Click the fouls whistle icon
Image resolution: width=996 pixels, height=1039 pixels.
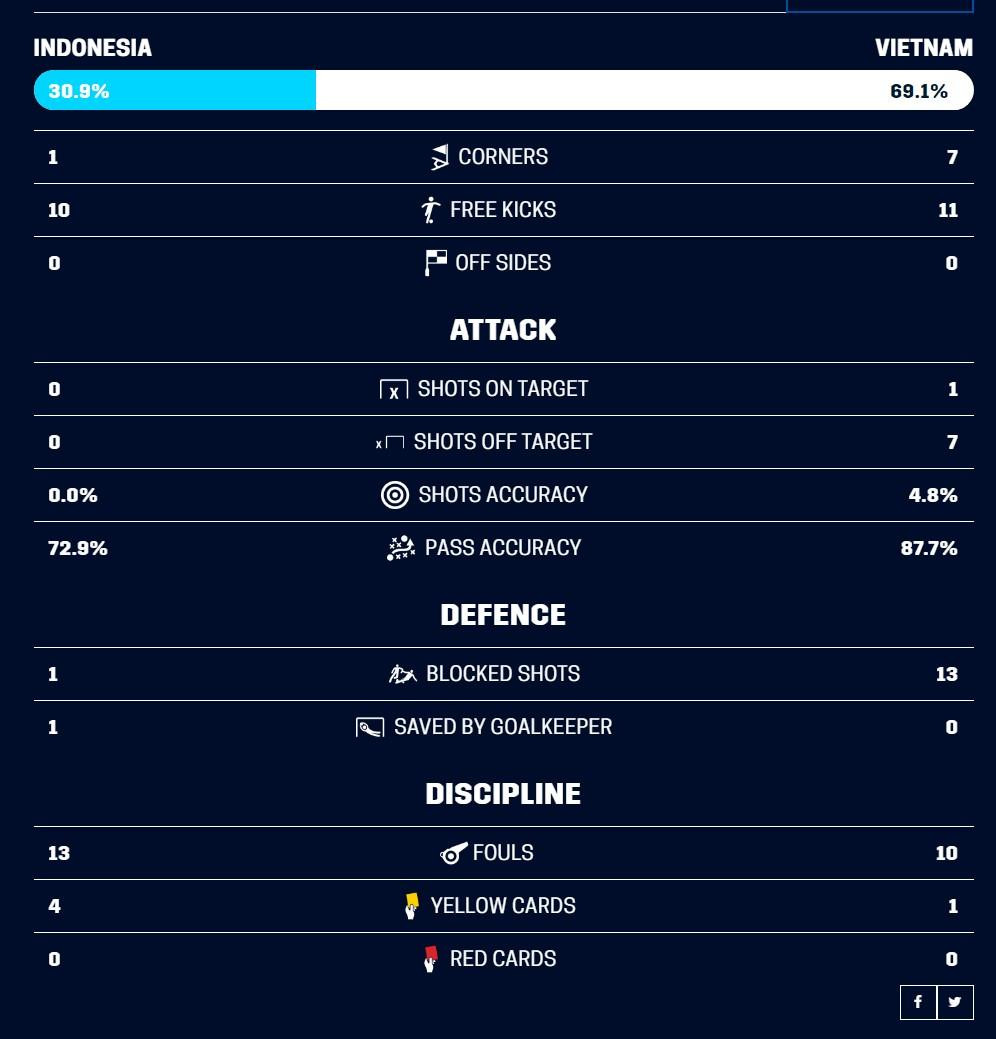(x=454, y=853)
